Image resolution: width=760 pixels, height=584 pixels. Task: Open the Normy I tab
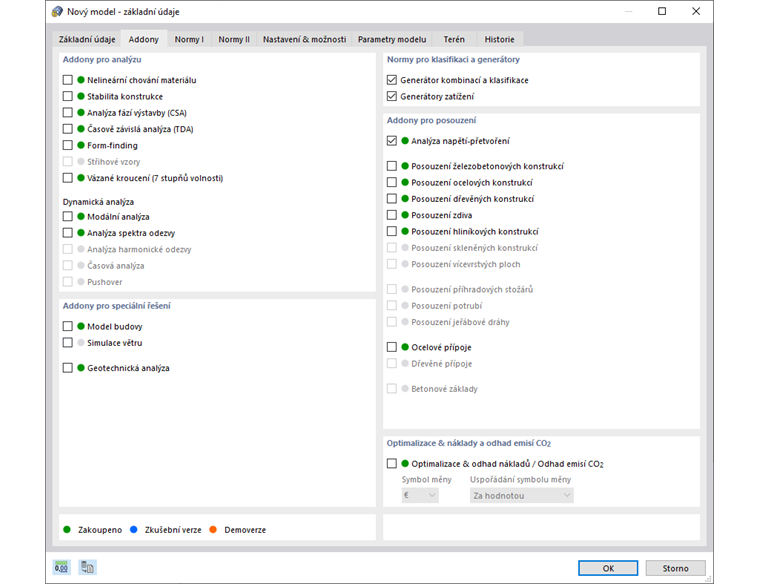[189, 39]
